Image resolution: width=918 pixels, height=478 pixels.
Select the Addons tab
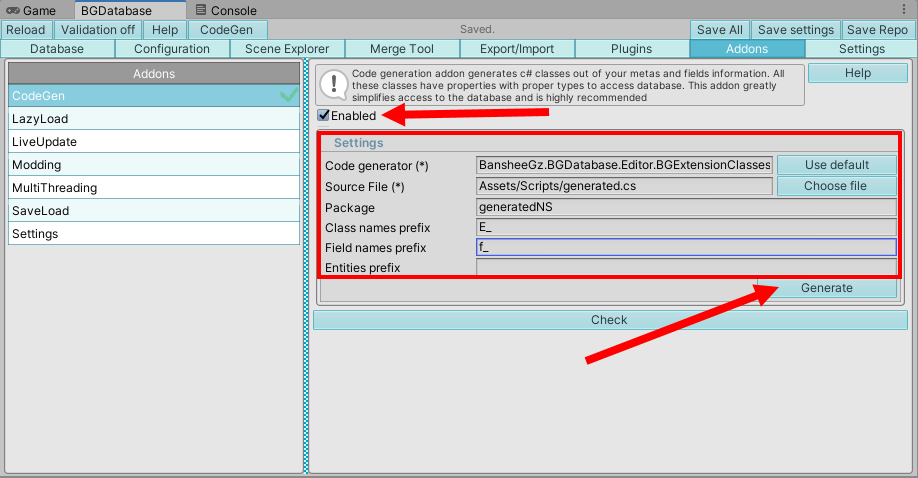(747, 49)
